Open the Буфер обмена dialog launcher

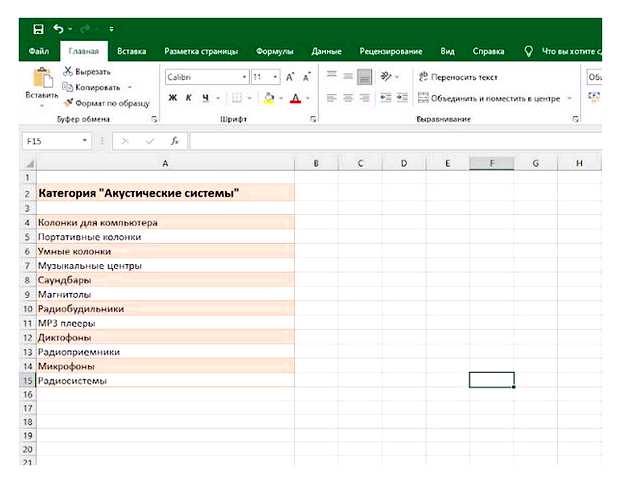[x=154, y=119]
